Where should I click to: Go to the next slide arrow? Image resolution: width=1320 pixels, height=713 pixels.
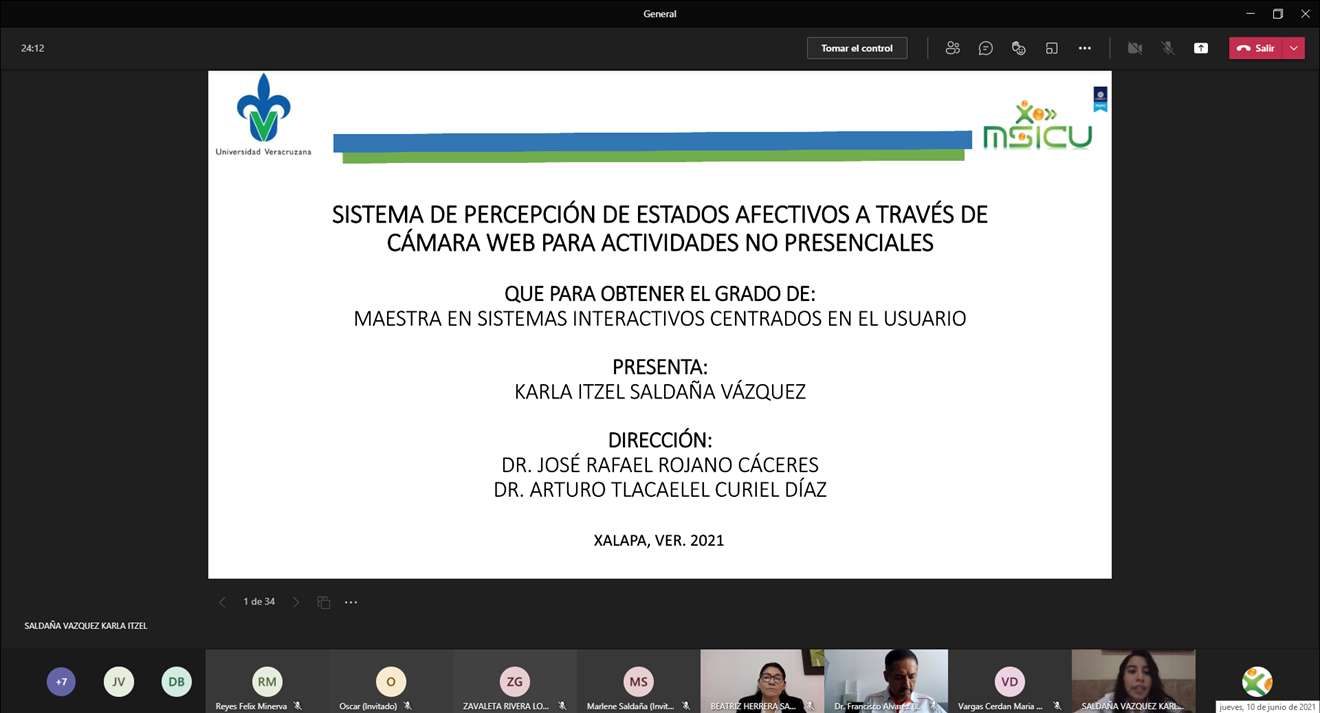tap(296, 602)
